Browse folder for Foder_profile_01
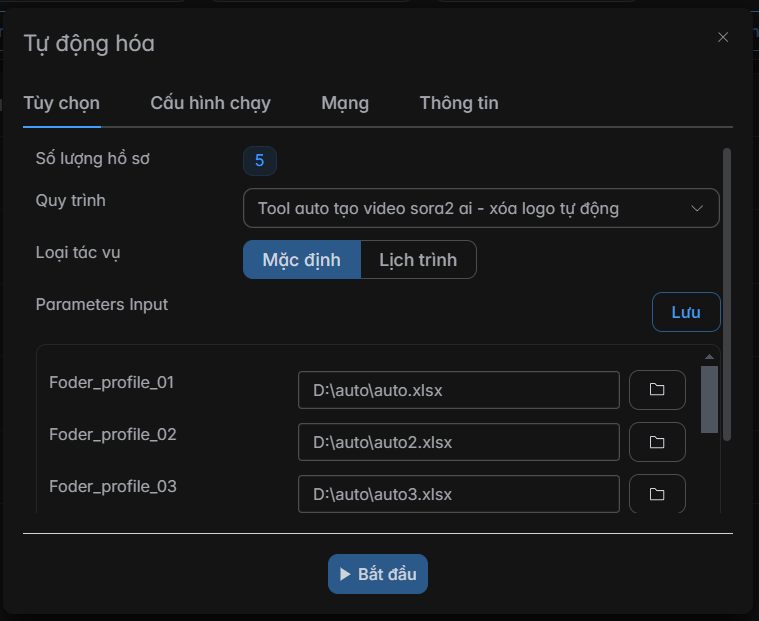This screenshot has height=621, width=759. (657, 390)
